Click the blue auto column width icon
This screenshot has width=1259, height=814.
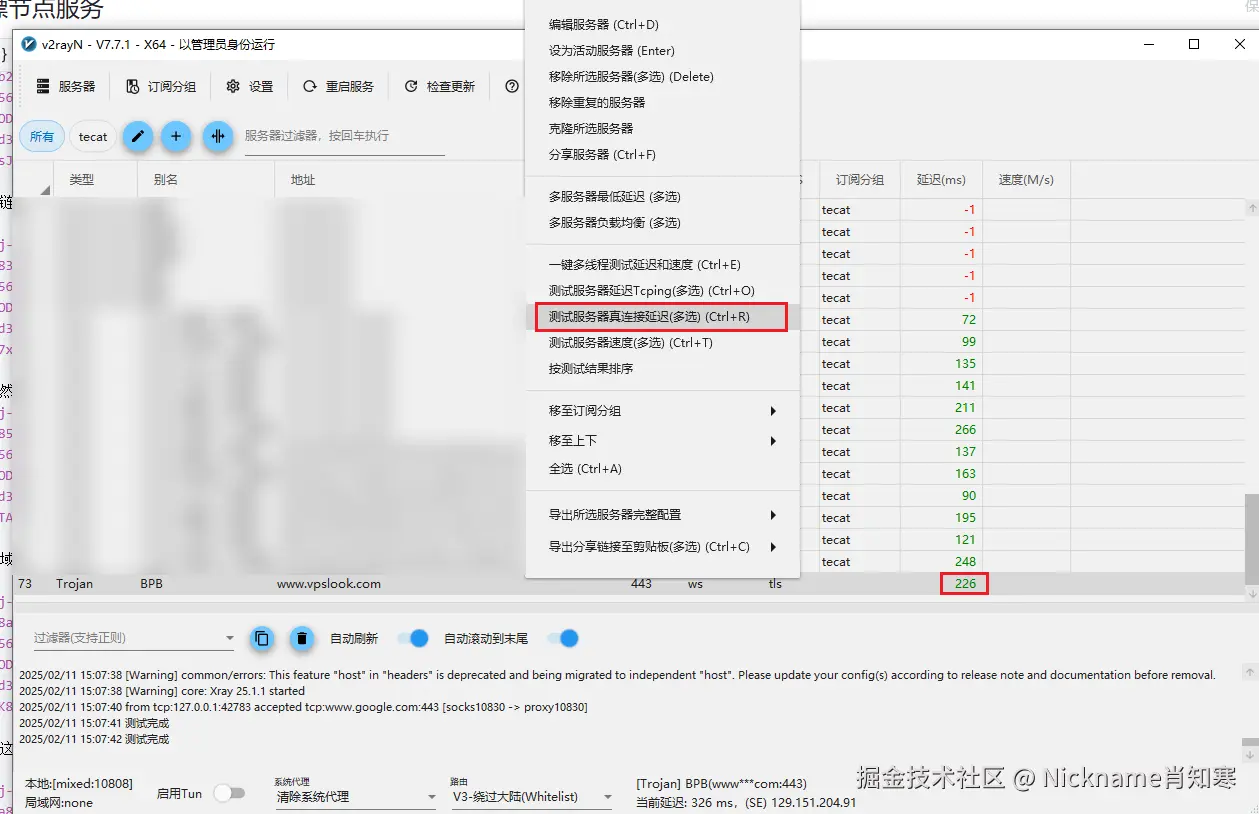218,136
